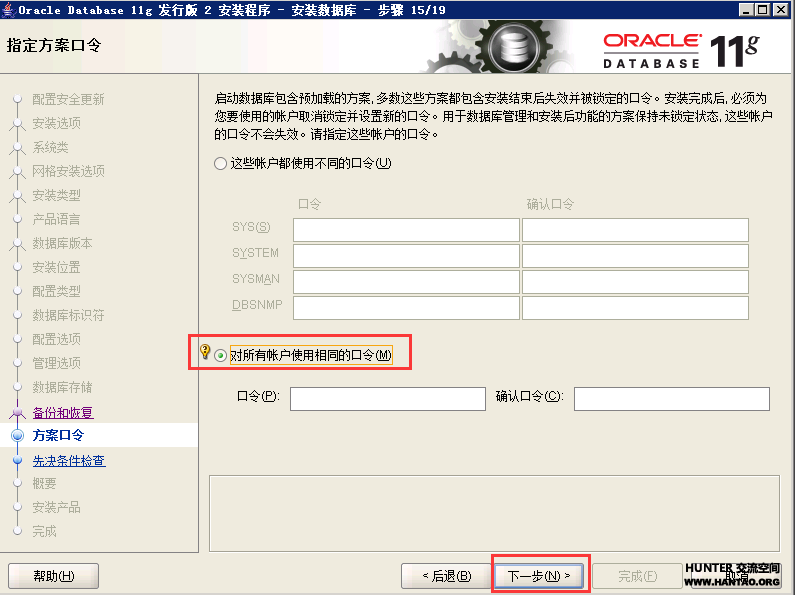Click the Java icon in the title bar
The image size is (795, 595).
(x=9, y=9)
